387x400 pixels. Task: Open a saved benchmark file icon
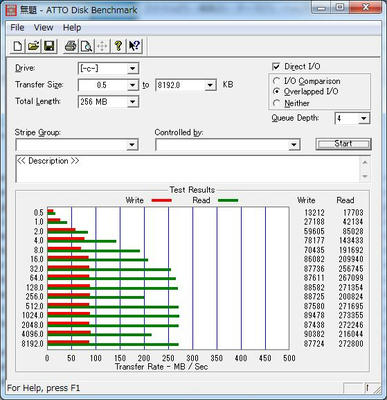(x=33, y=46)
